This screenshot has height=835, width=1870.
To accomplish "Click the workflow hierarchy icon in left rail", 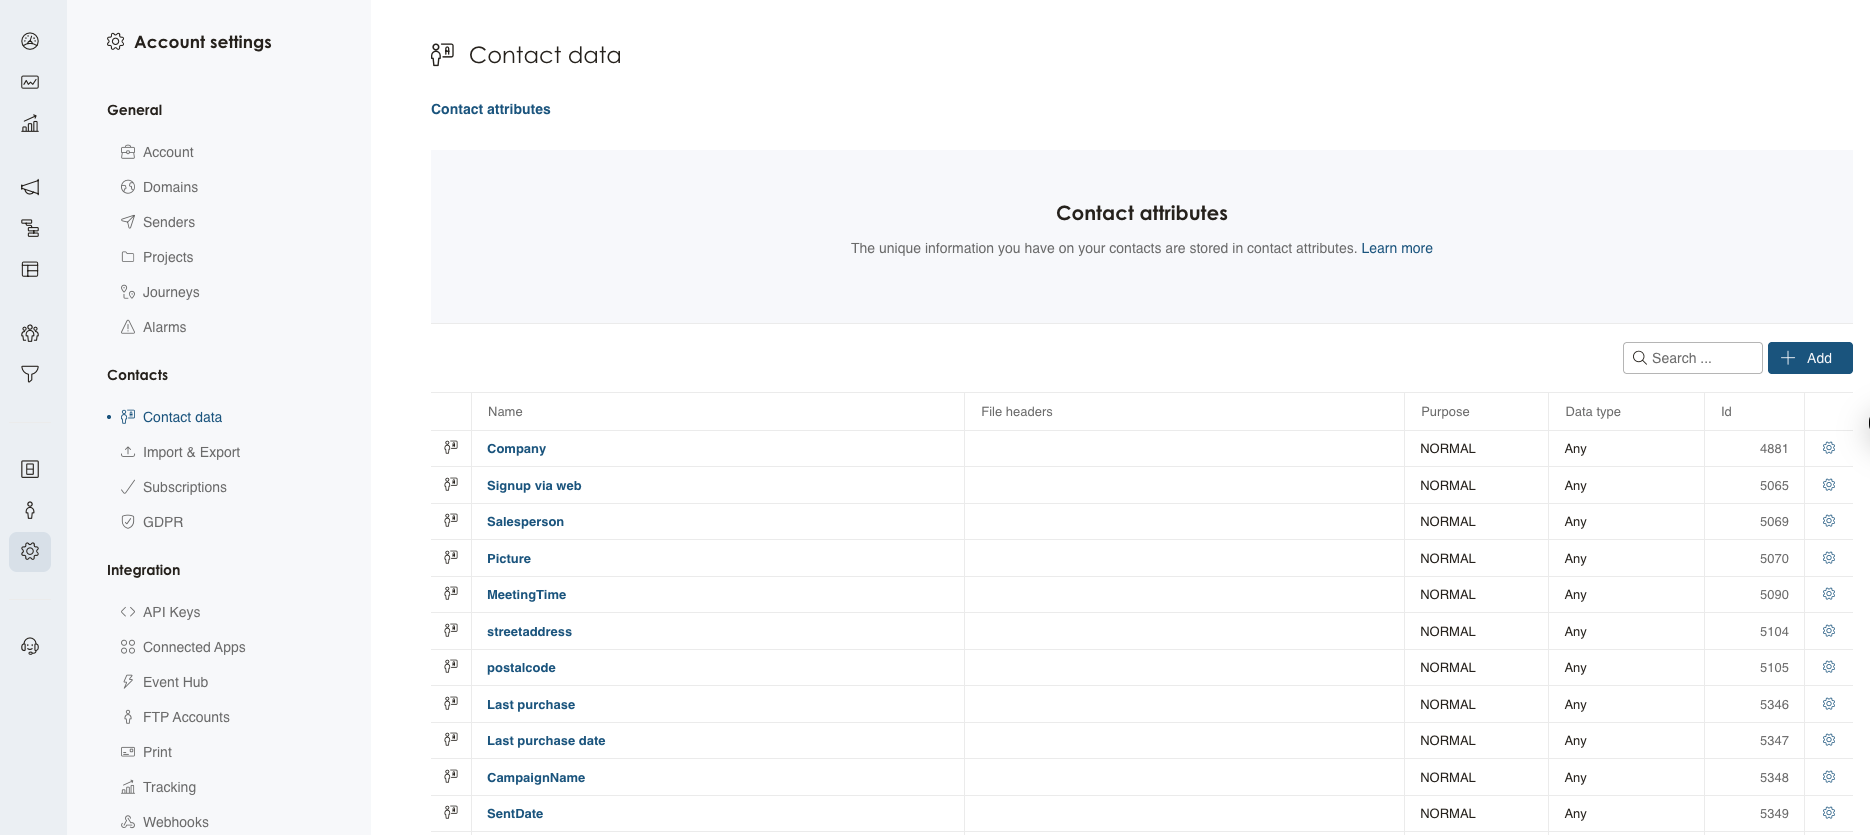I will pos(30,228).
